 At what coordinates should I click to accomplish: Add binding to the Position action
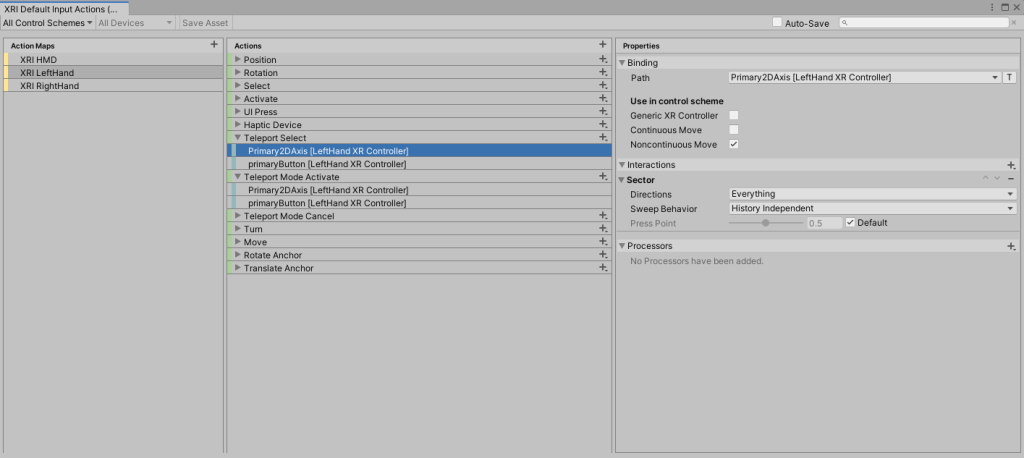[602, 60]
